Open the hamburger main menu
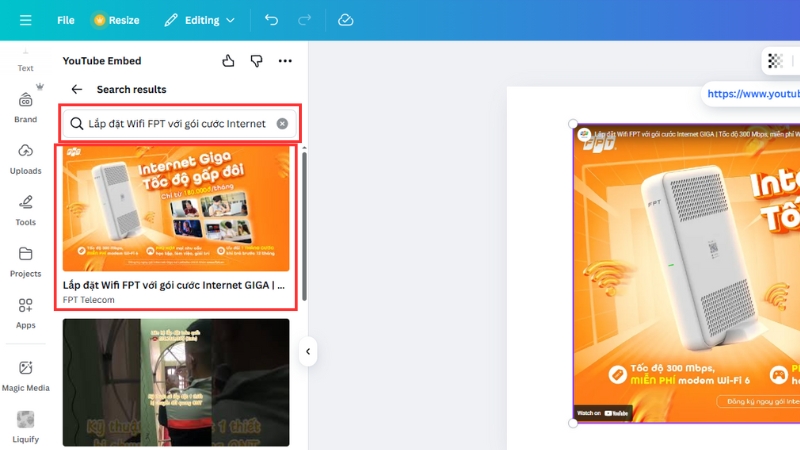This screenshot has width=800, height=450. point(25,20)
